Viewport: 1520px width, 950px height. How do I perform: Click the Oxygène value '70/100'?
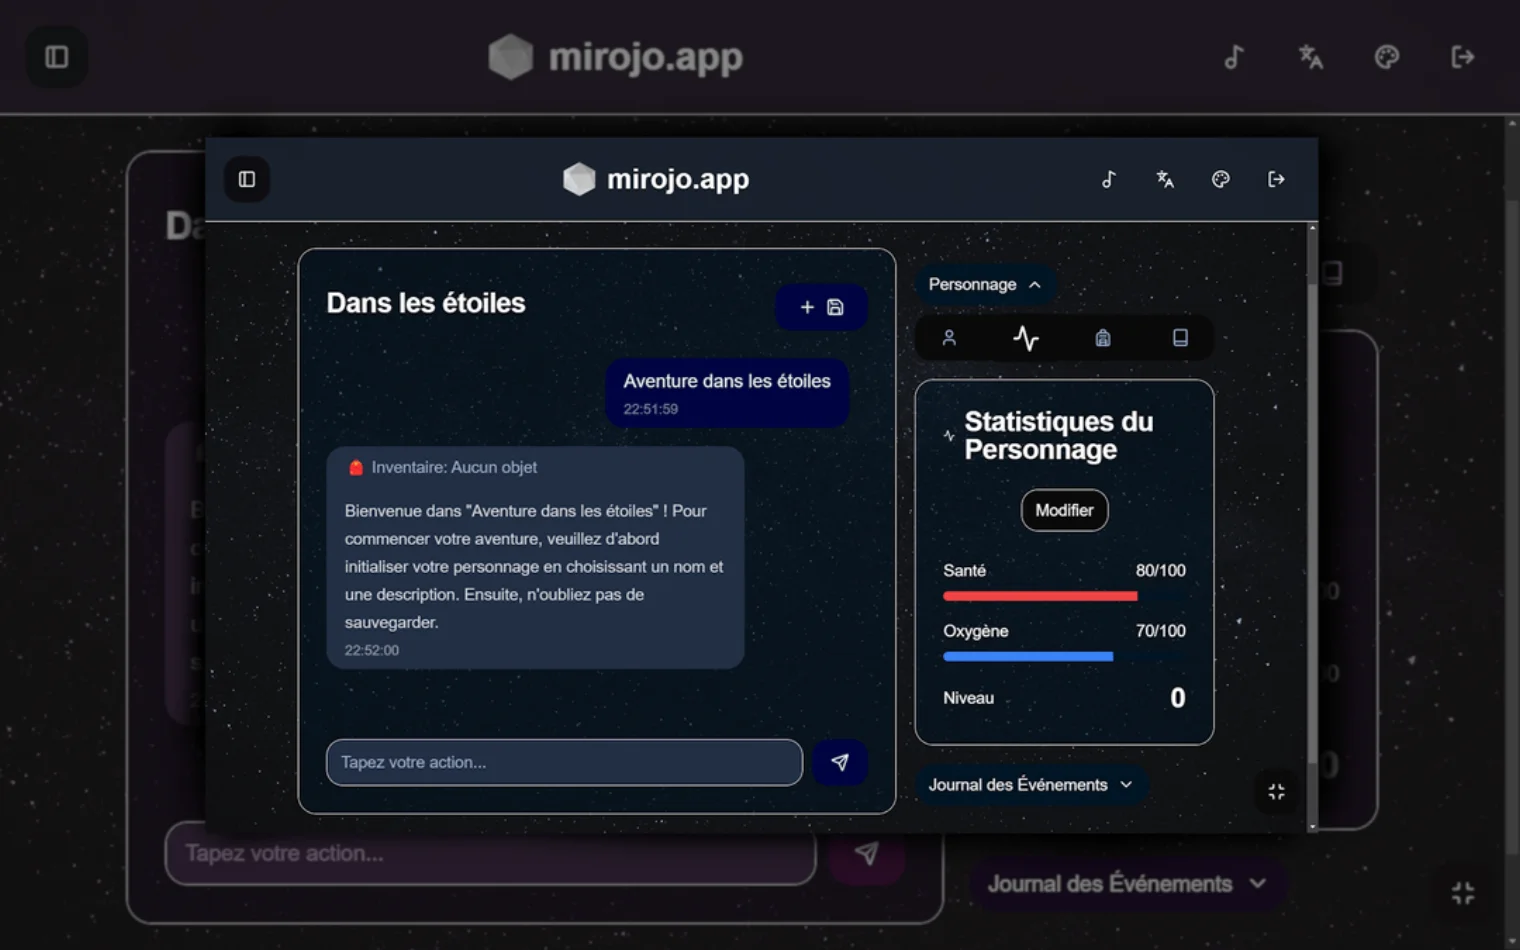point(1160,631)
